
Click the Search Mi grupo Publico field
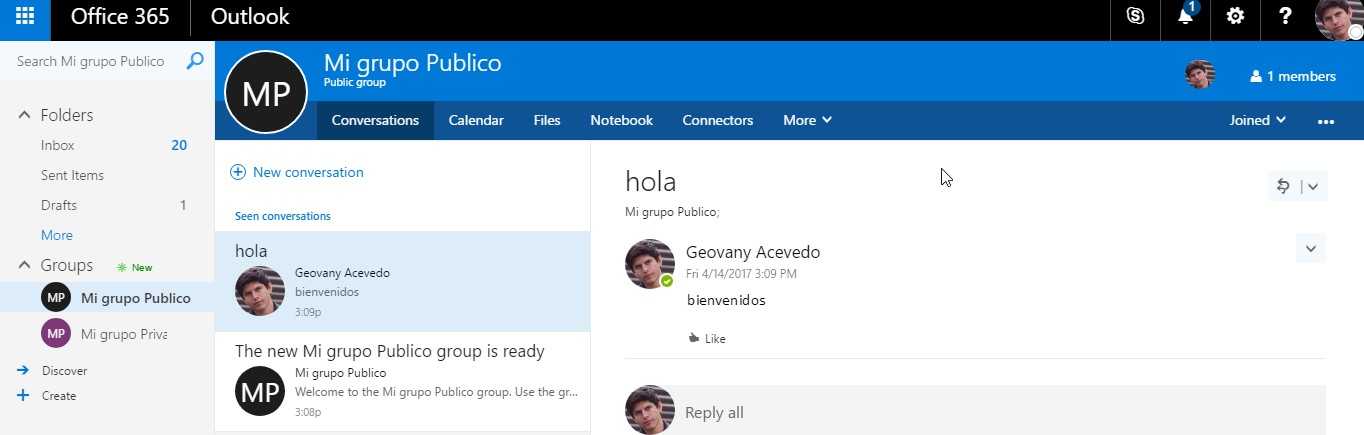tap(90, 61)
